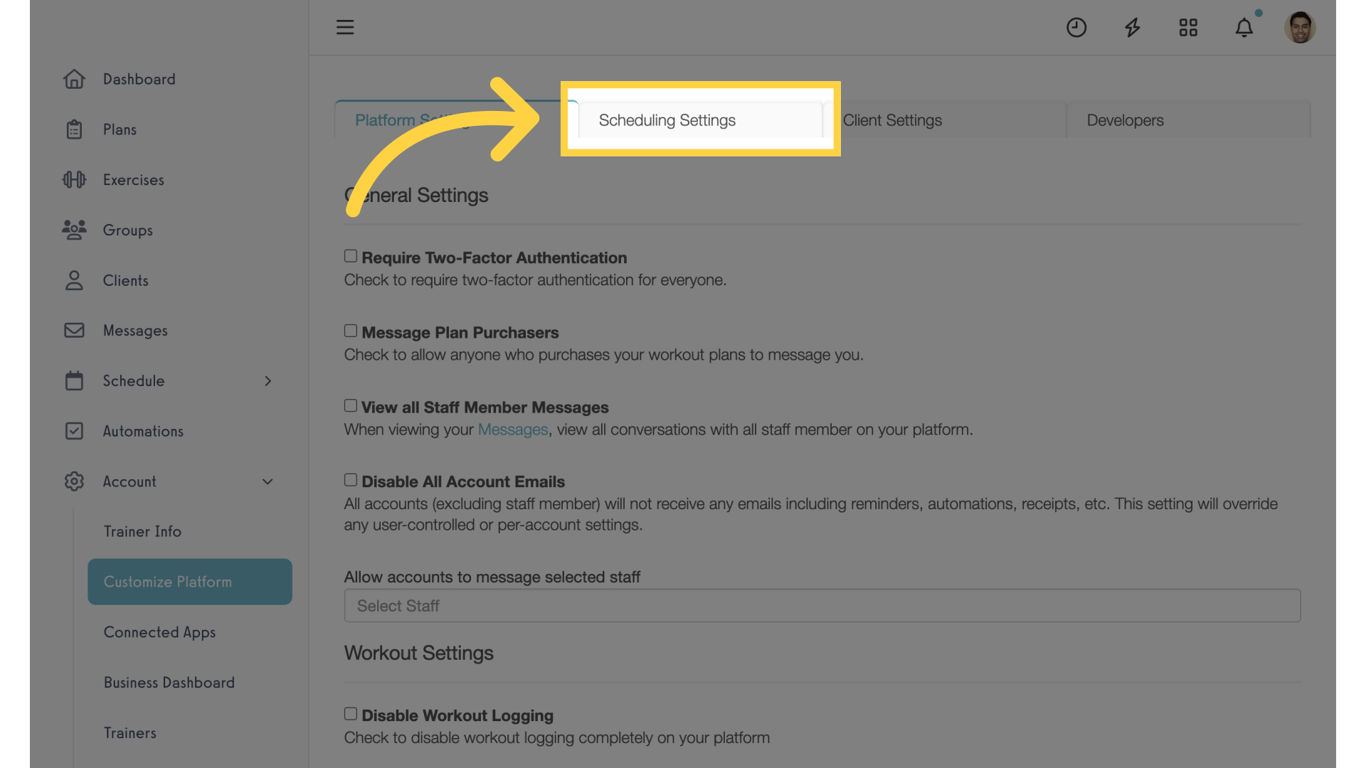Open the Developers tab
The height and width of the screenshot is (768, 1366).
[x=1125, y=119]
